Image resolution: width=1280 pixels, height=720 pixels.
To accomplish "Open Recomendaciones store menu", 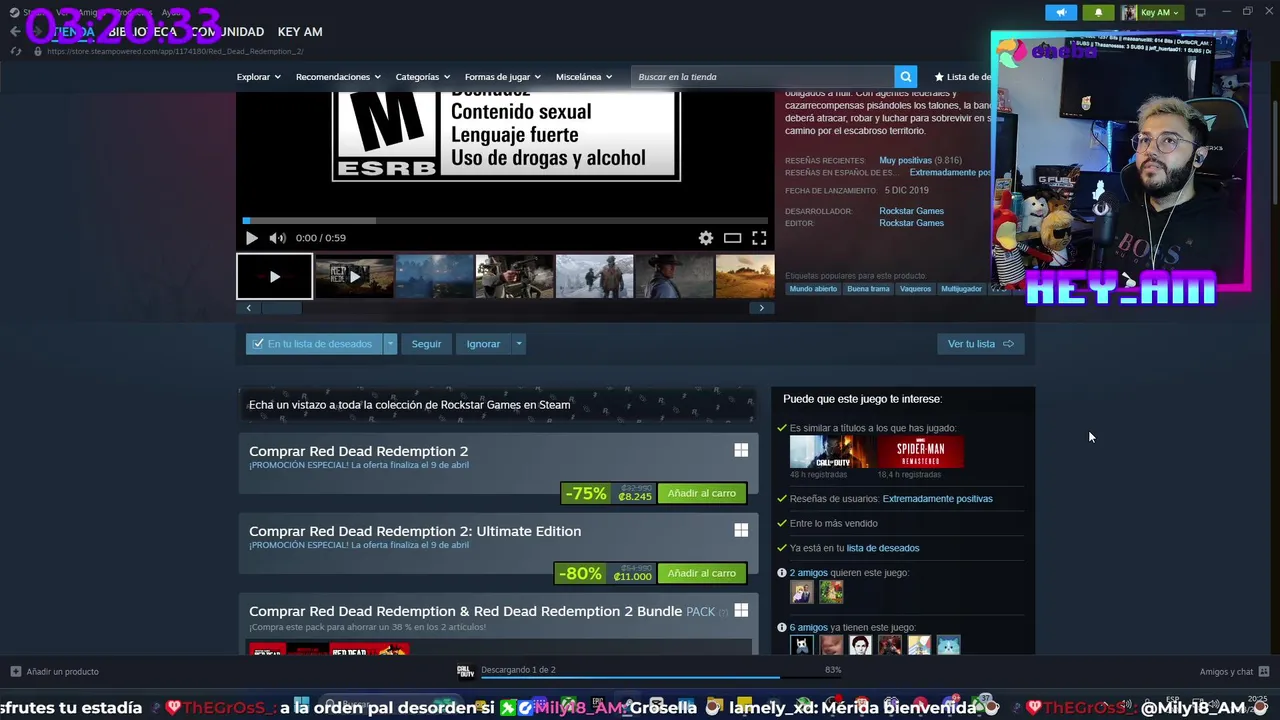I will [x=338, y=77].
